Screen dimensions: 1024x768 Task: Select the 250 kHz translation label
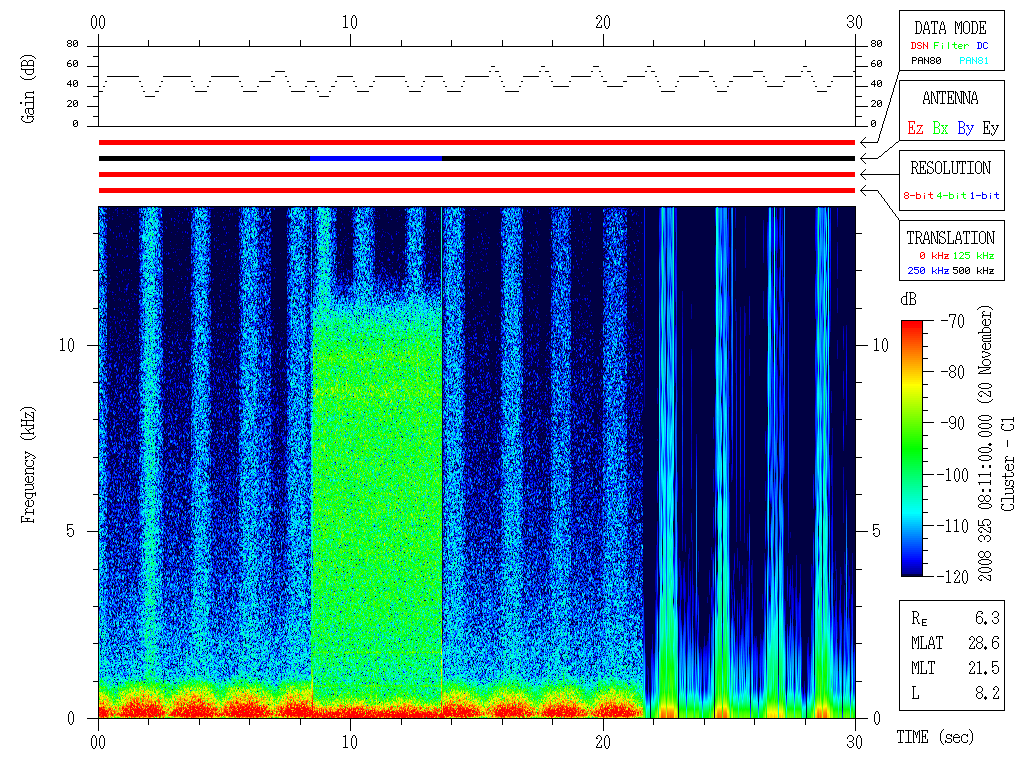(x=925, y=270)
